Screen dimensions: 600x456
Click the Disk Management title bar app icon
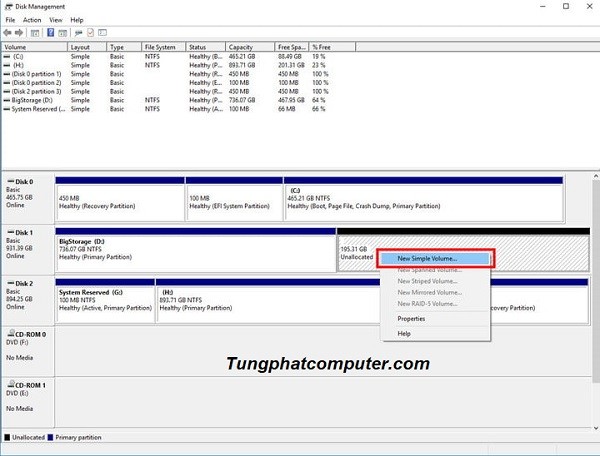tap(8, 7)
